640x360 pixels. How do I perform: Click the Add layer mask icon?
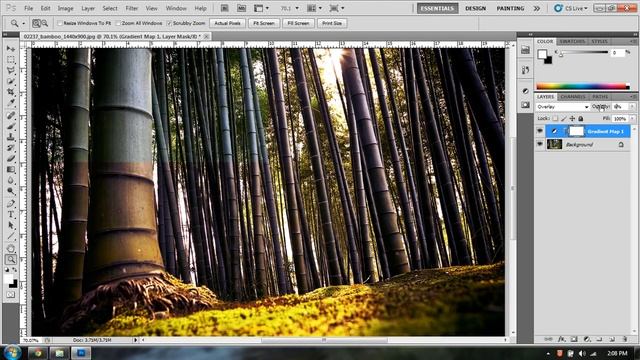574,339
